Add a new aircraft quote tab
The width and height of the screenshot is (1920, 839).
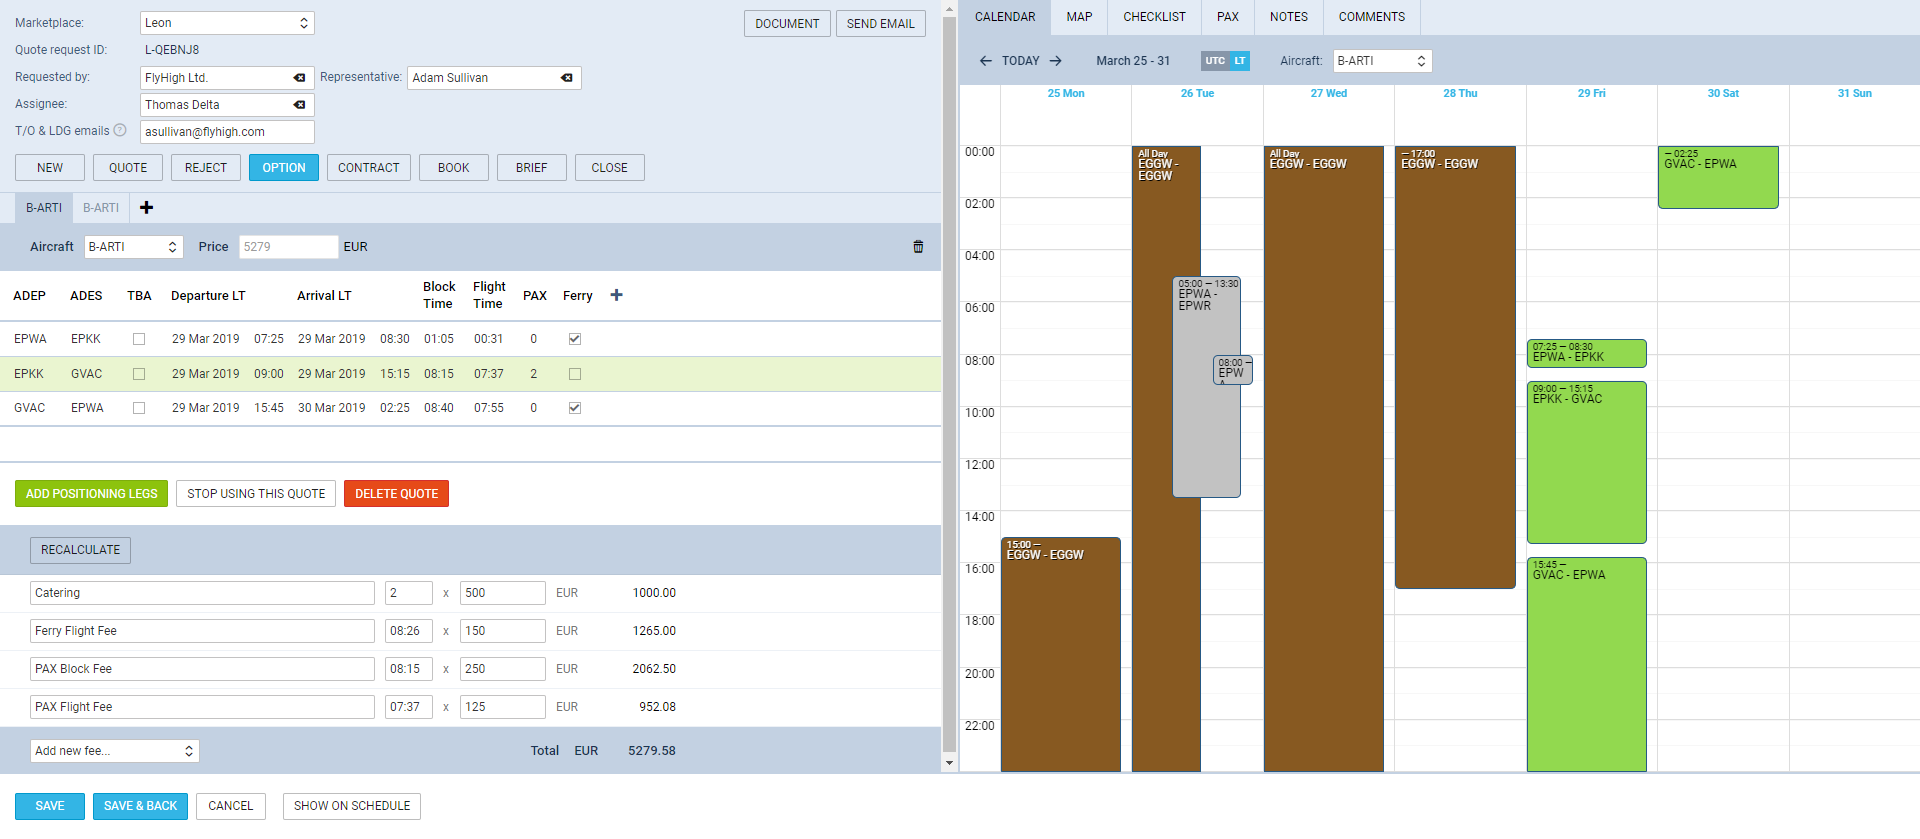pos(147,207)
